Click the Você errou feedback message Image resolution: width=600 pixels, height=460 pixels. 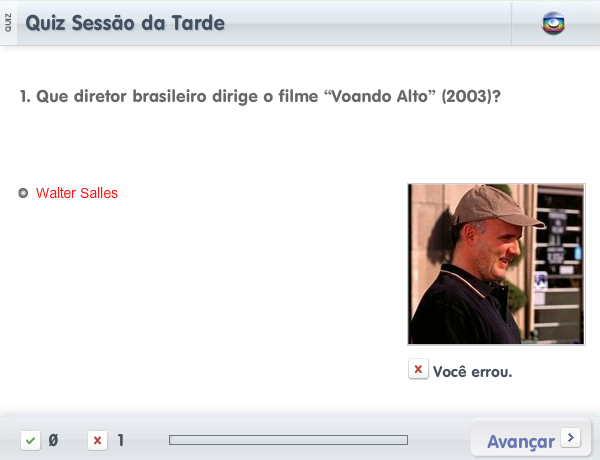472,372
